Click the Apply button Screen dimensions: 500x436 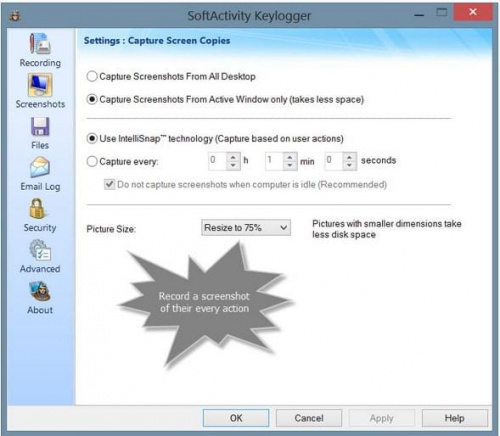[x=381, y=418]
